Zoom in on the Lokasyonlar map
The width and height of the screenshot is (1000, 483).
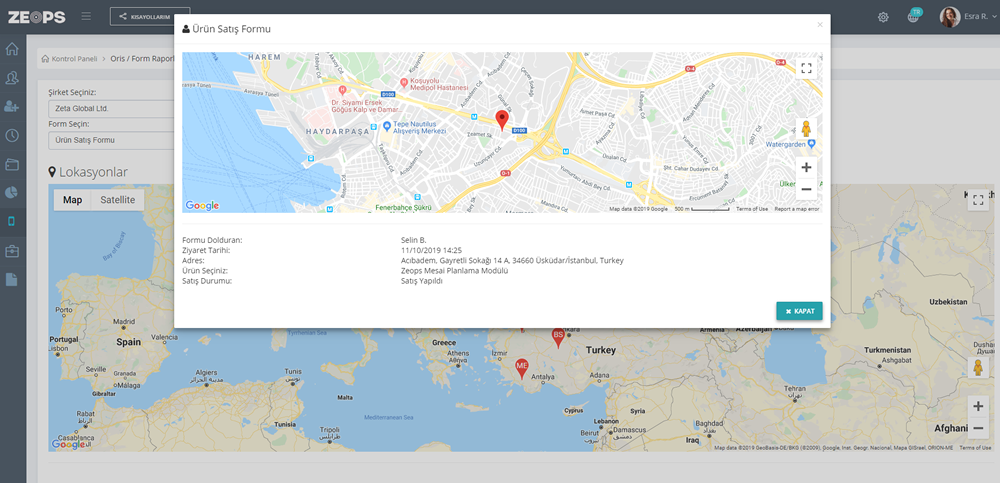point(978,406)
